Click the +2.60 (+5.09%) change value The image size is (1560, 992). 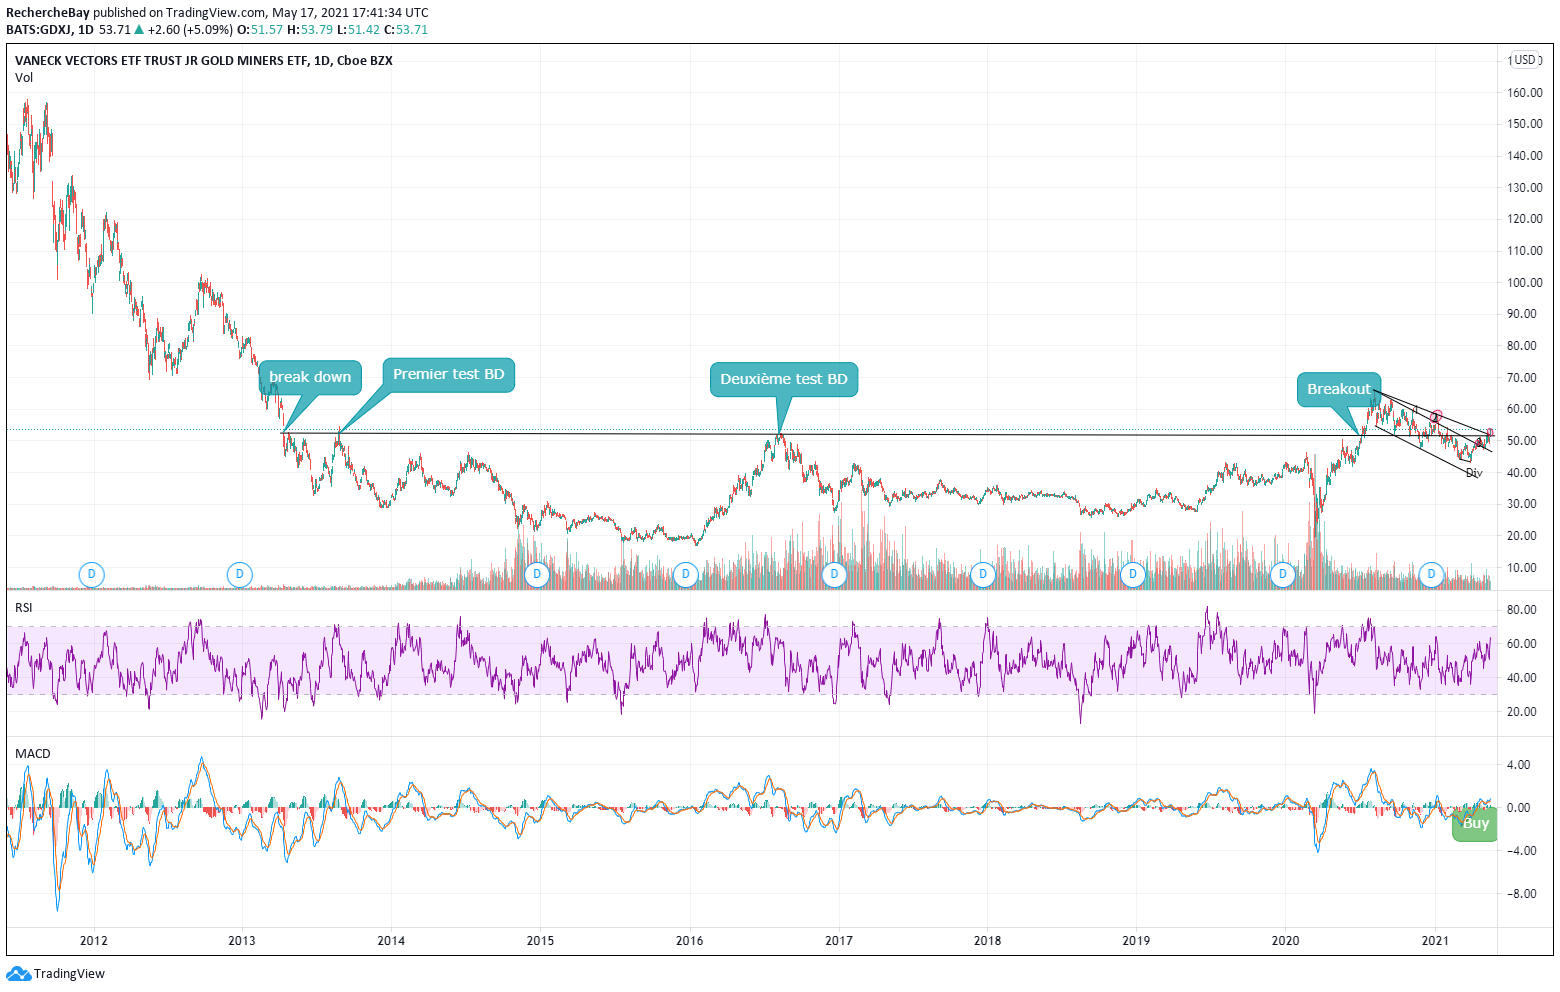[x=190, y=30]
